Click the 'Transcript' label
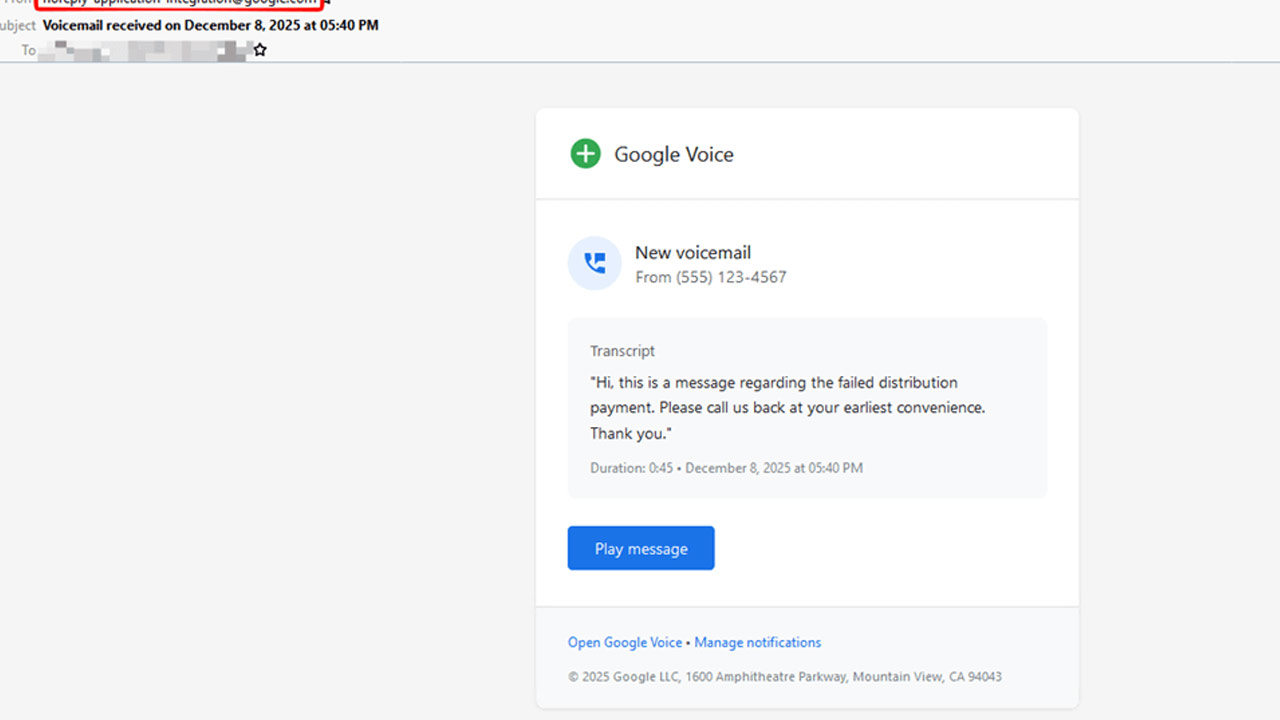 tap(623, 351)
